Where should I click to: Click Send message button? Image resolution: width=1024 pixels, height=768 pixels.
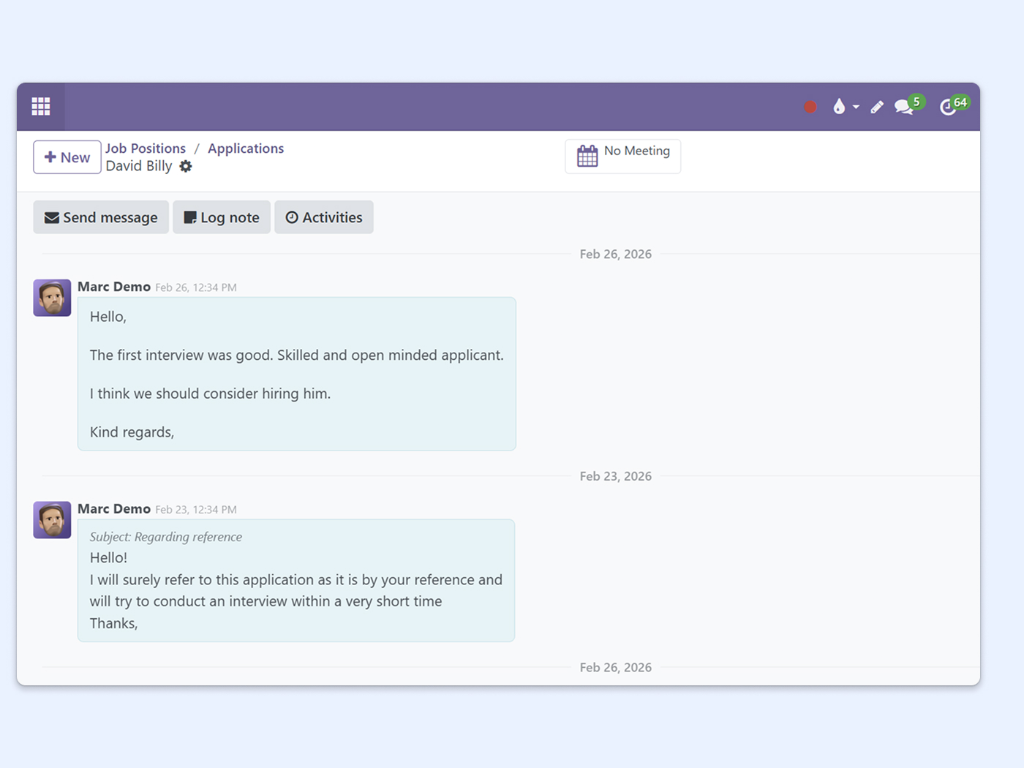(x=101, y=217)
